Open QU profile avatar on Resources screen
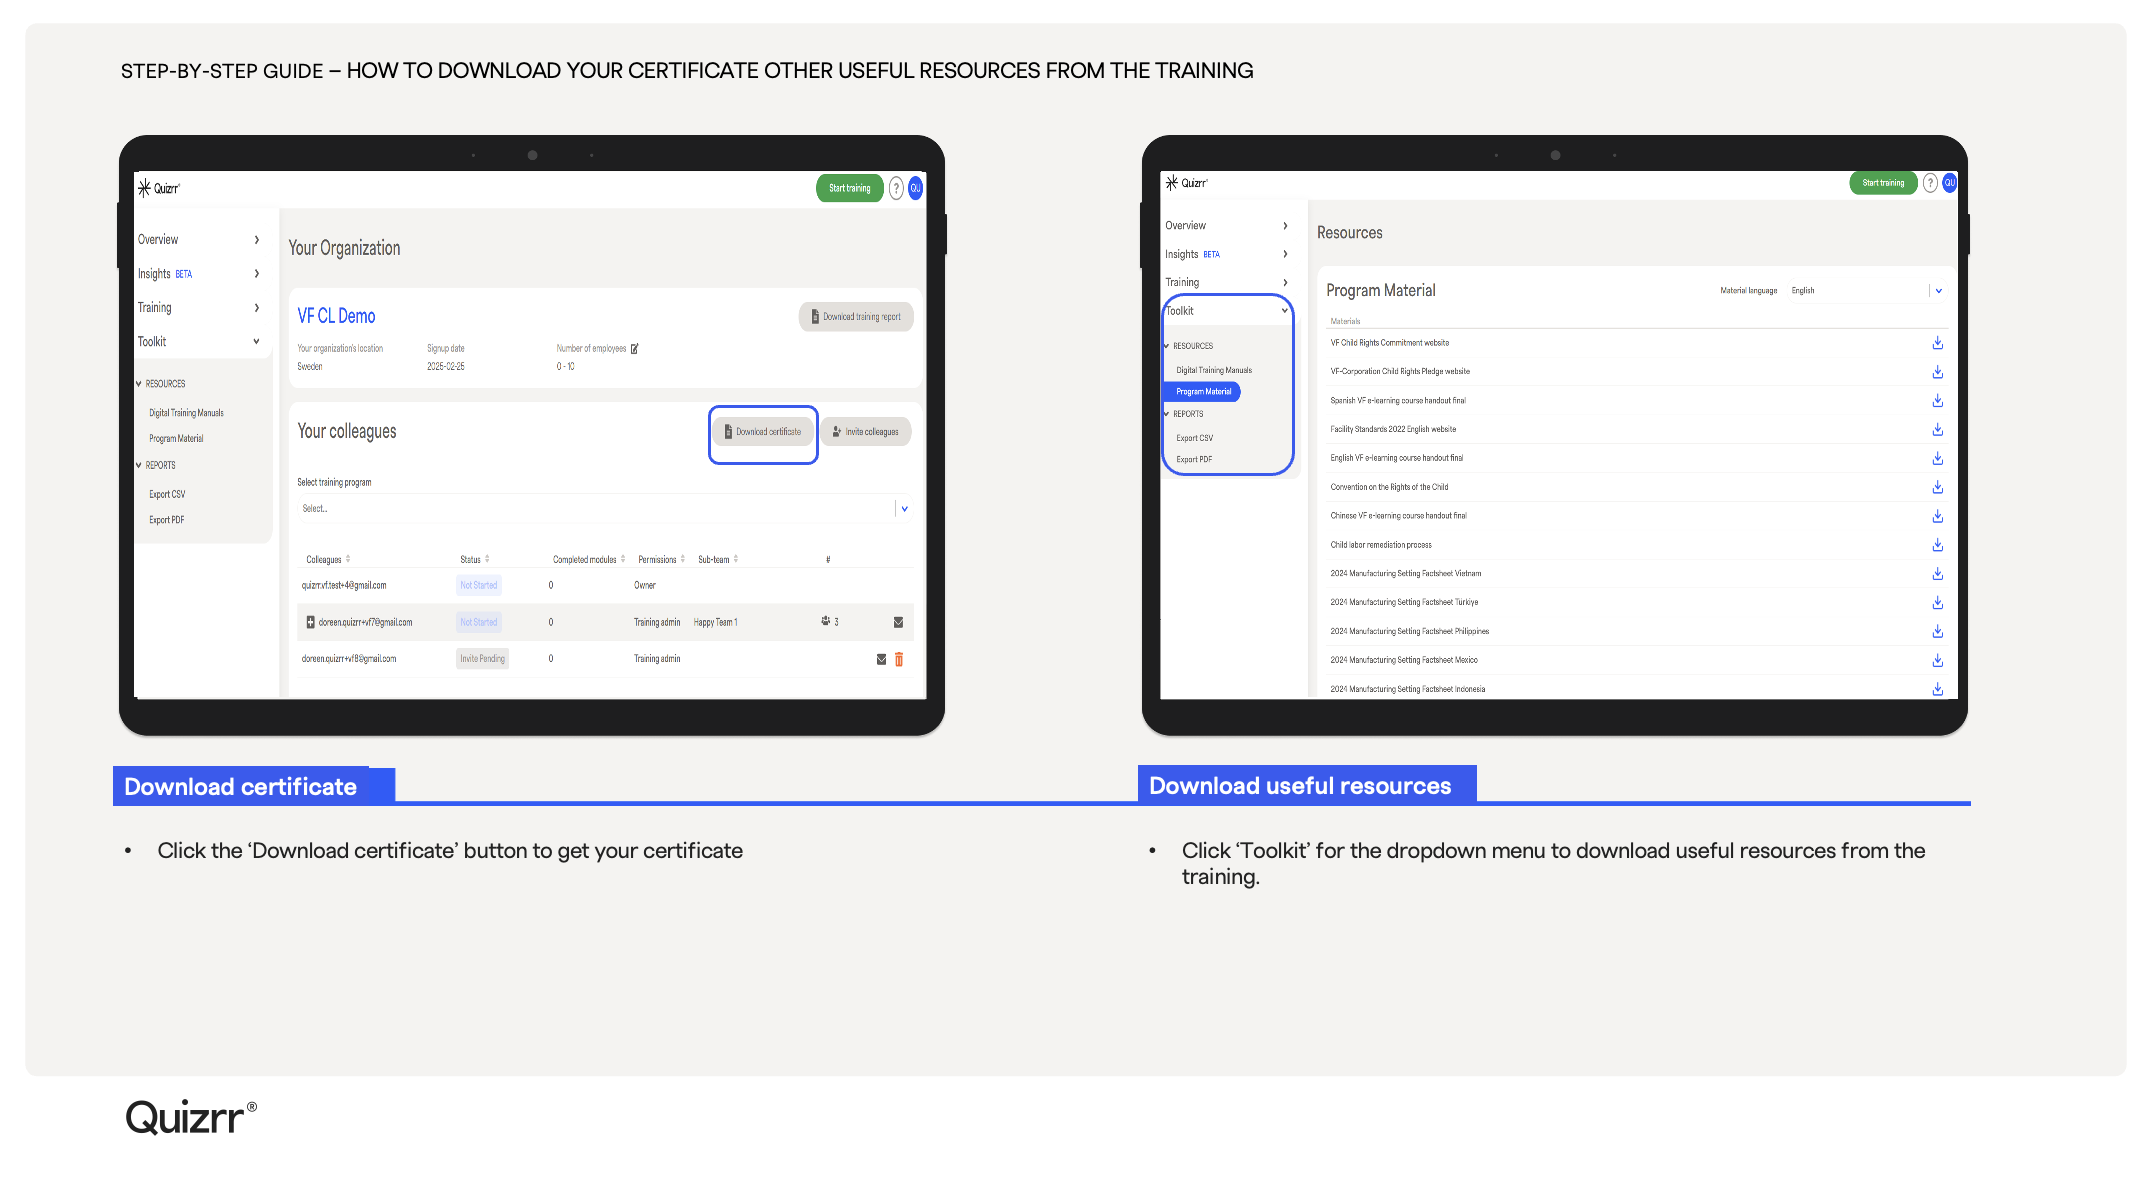Viewport: 2148px width, 1200px height. click(x=1949, y=183)
